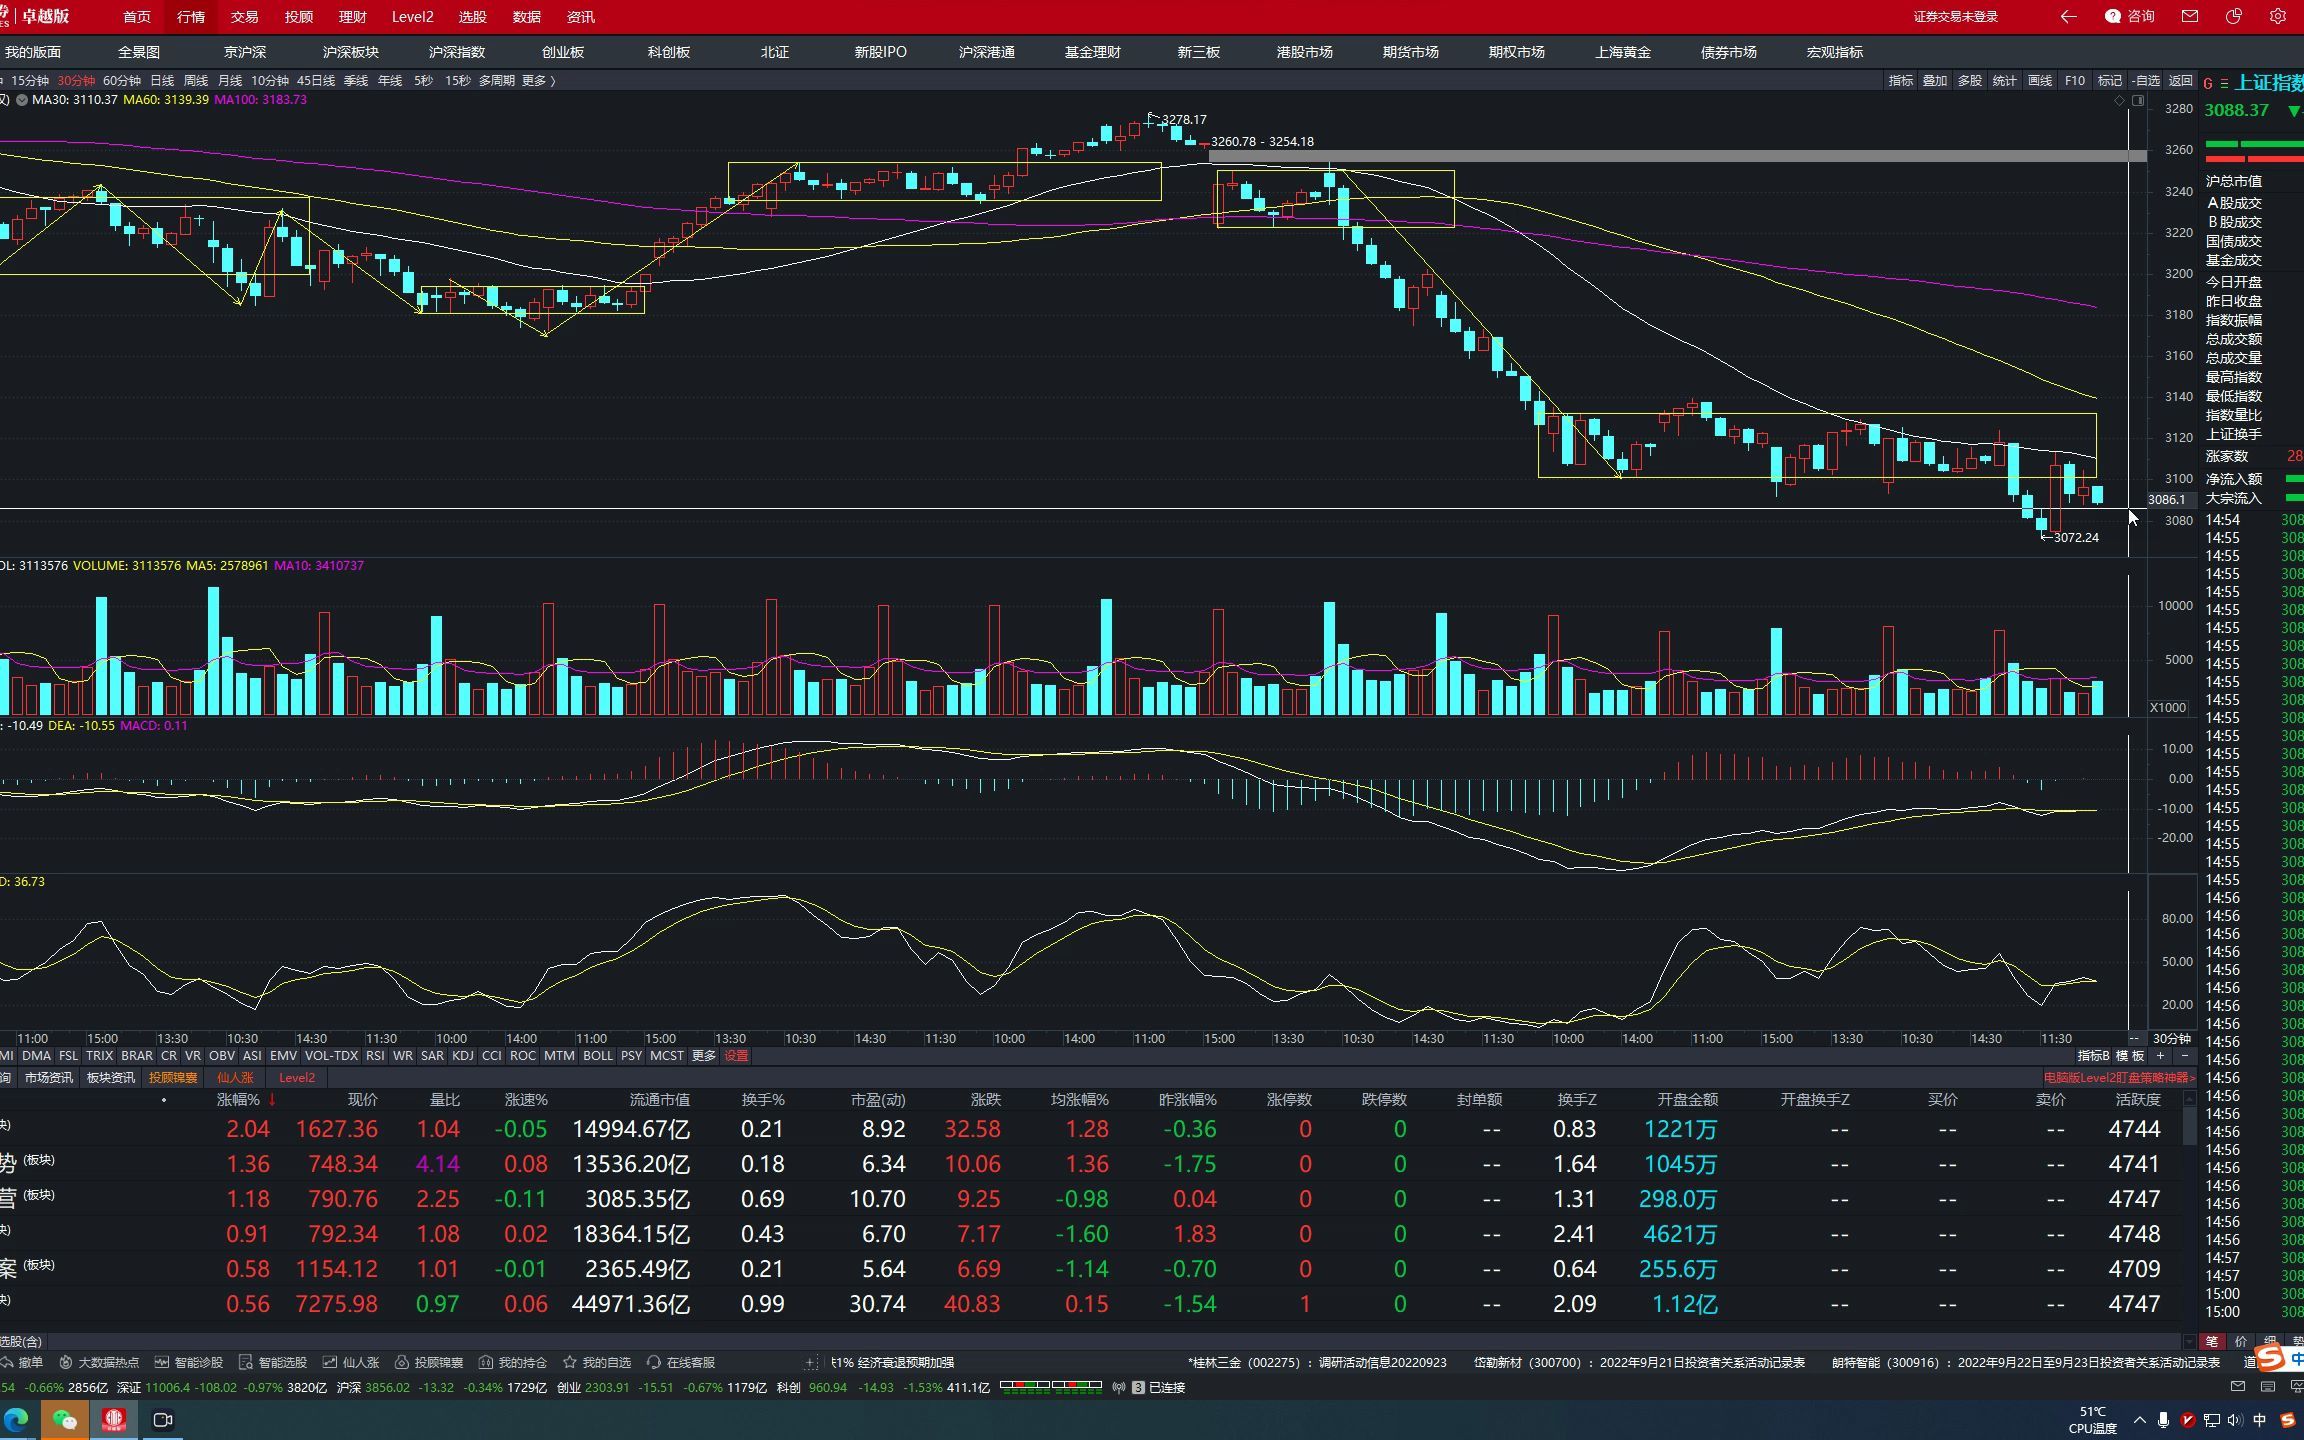Expand 更多 chart period options
2304x1440 pixels.
538,80
